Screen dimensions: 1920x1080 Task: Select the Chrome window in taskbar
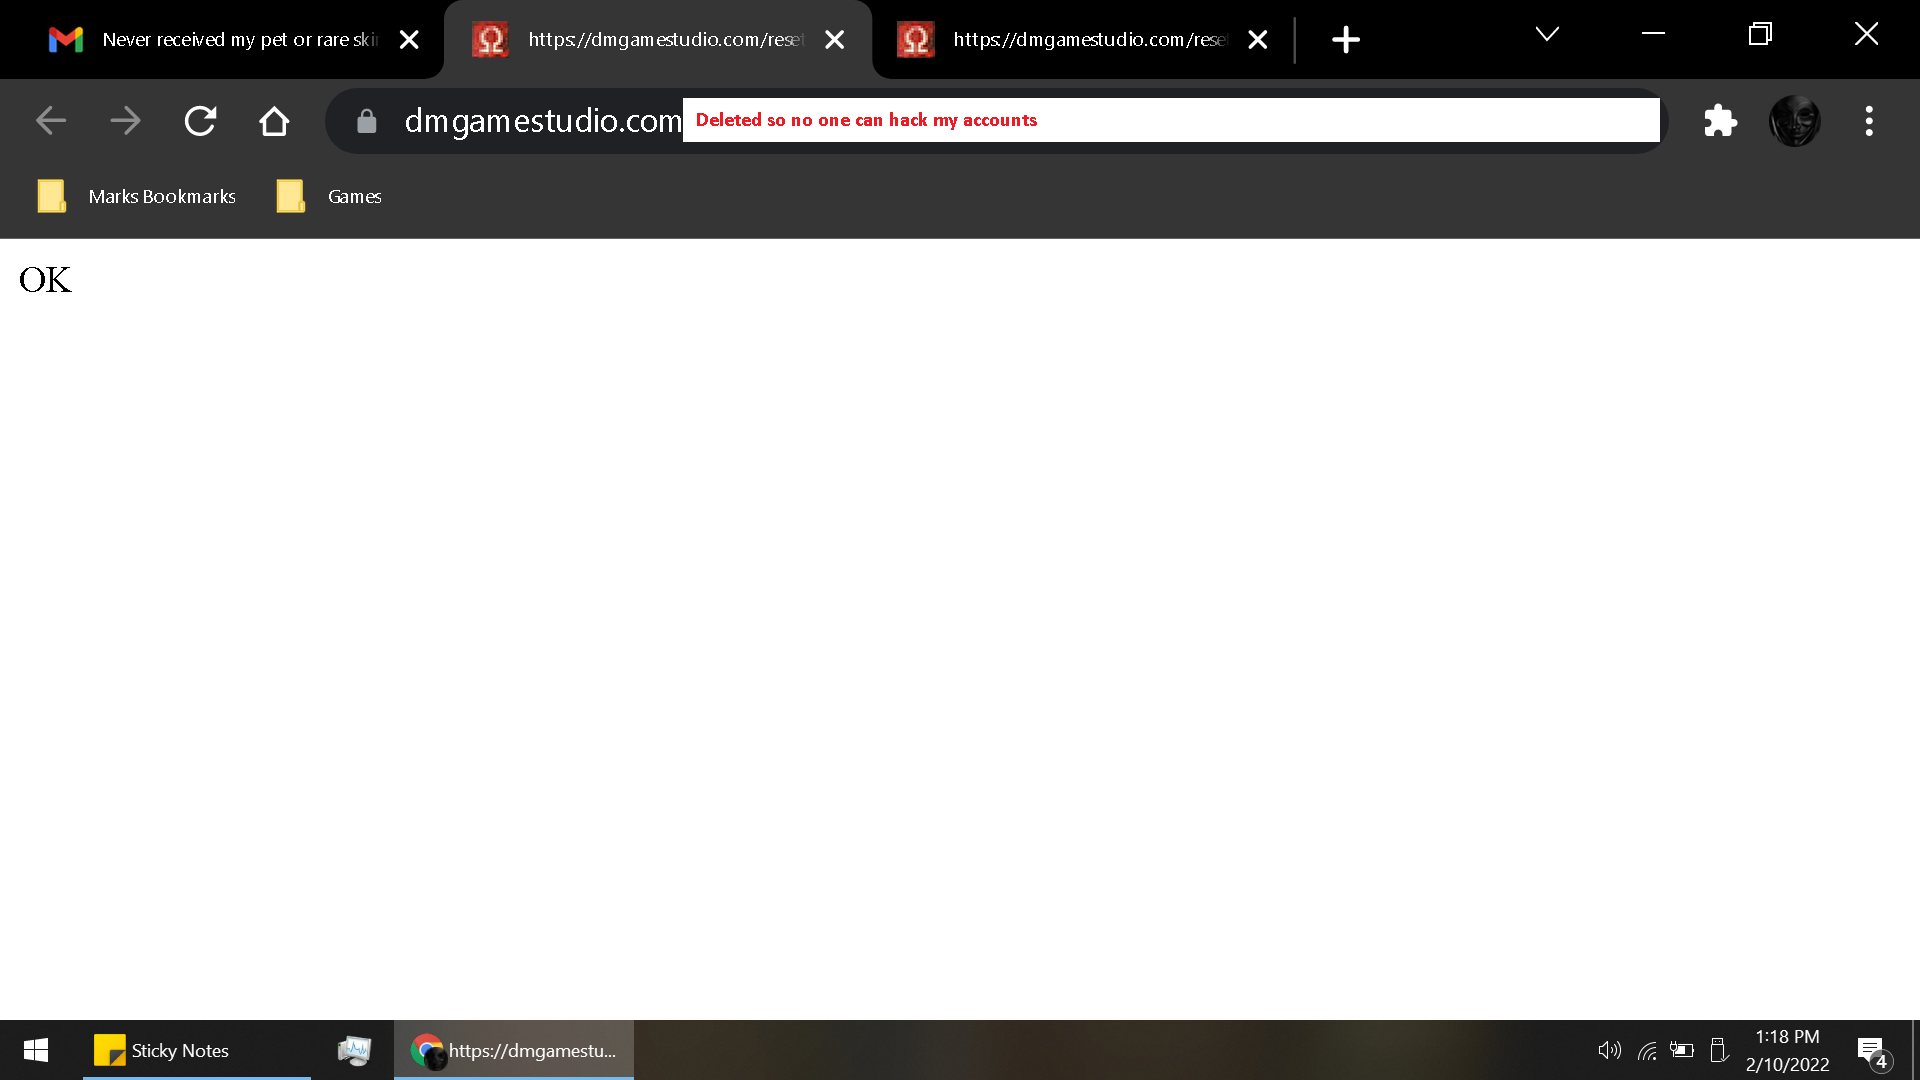[x=514, y=1050]
